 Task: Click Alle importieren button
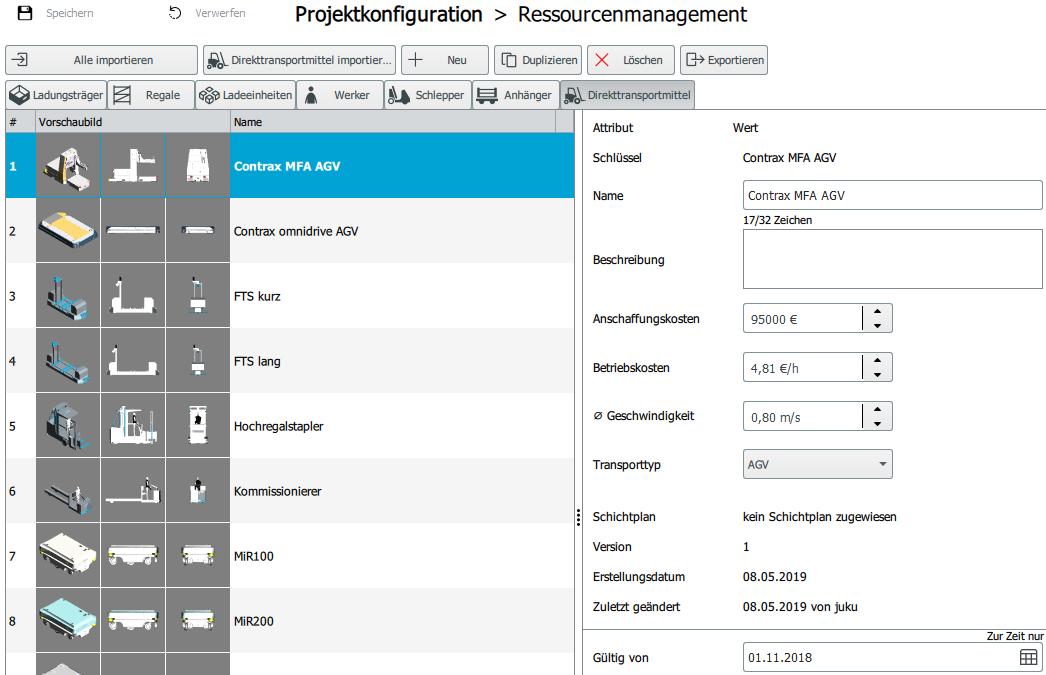coord(101,60)
